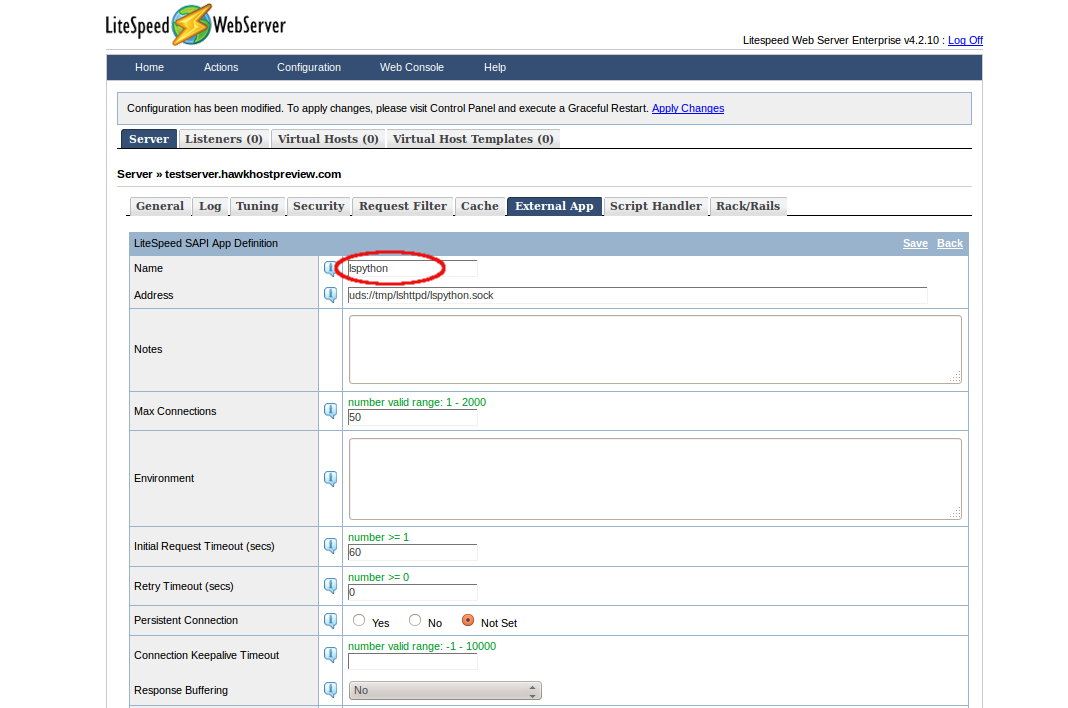Screen dimensions: 1068x708
Task: Open the Response Buffering dropdown
Action: tap(445, 690)
